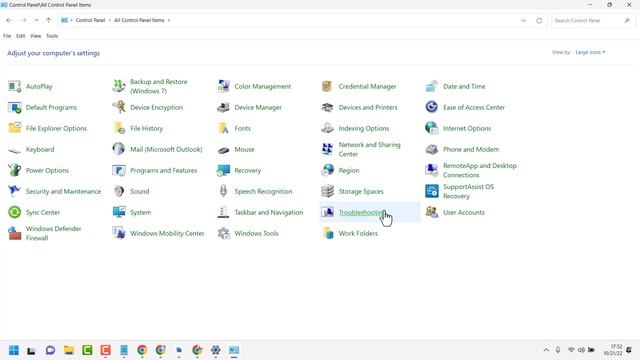Image resolution: width=640 pixels, height=360 pixels.
Task: Open File Explorer from the taskbar
Action: 69,350
